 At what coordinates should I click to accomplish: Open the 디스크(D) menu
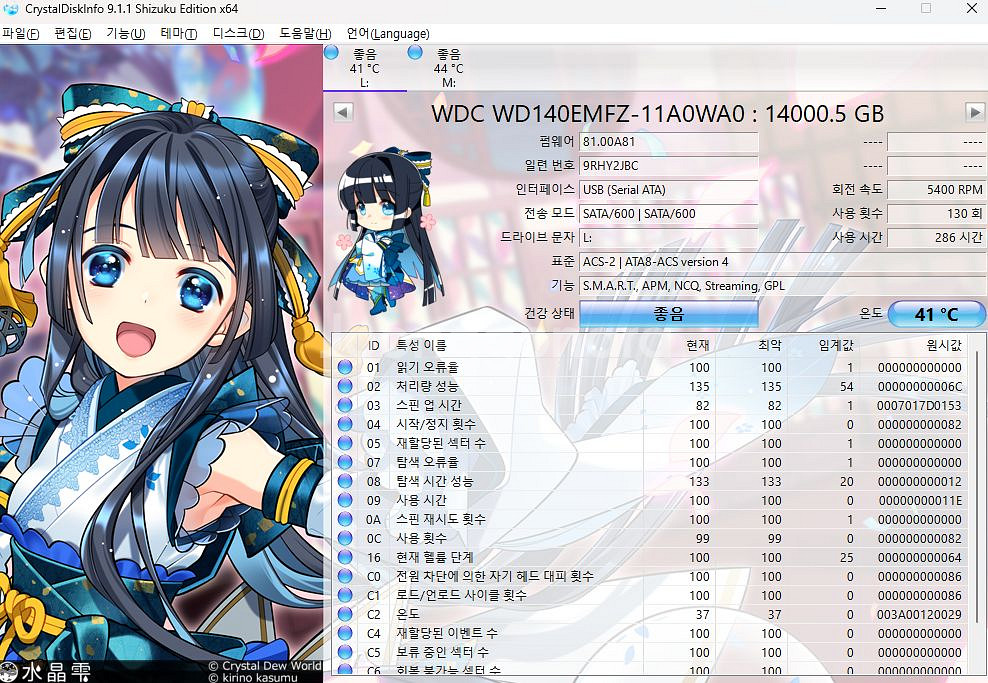click(x=238, y=33)
